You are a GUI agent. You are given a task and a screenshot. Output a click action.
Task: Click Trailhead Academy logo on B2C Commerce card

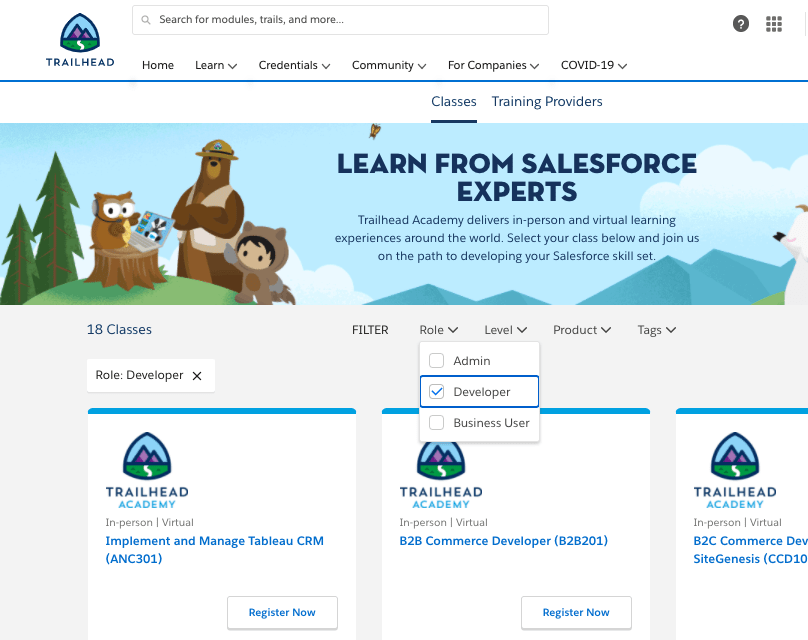click(735, 470)
